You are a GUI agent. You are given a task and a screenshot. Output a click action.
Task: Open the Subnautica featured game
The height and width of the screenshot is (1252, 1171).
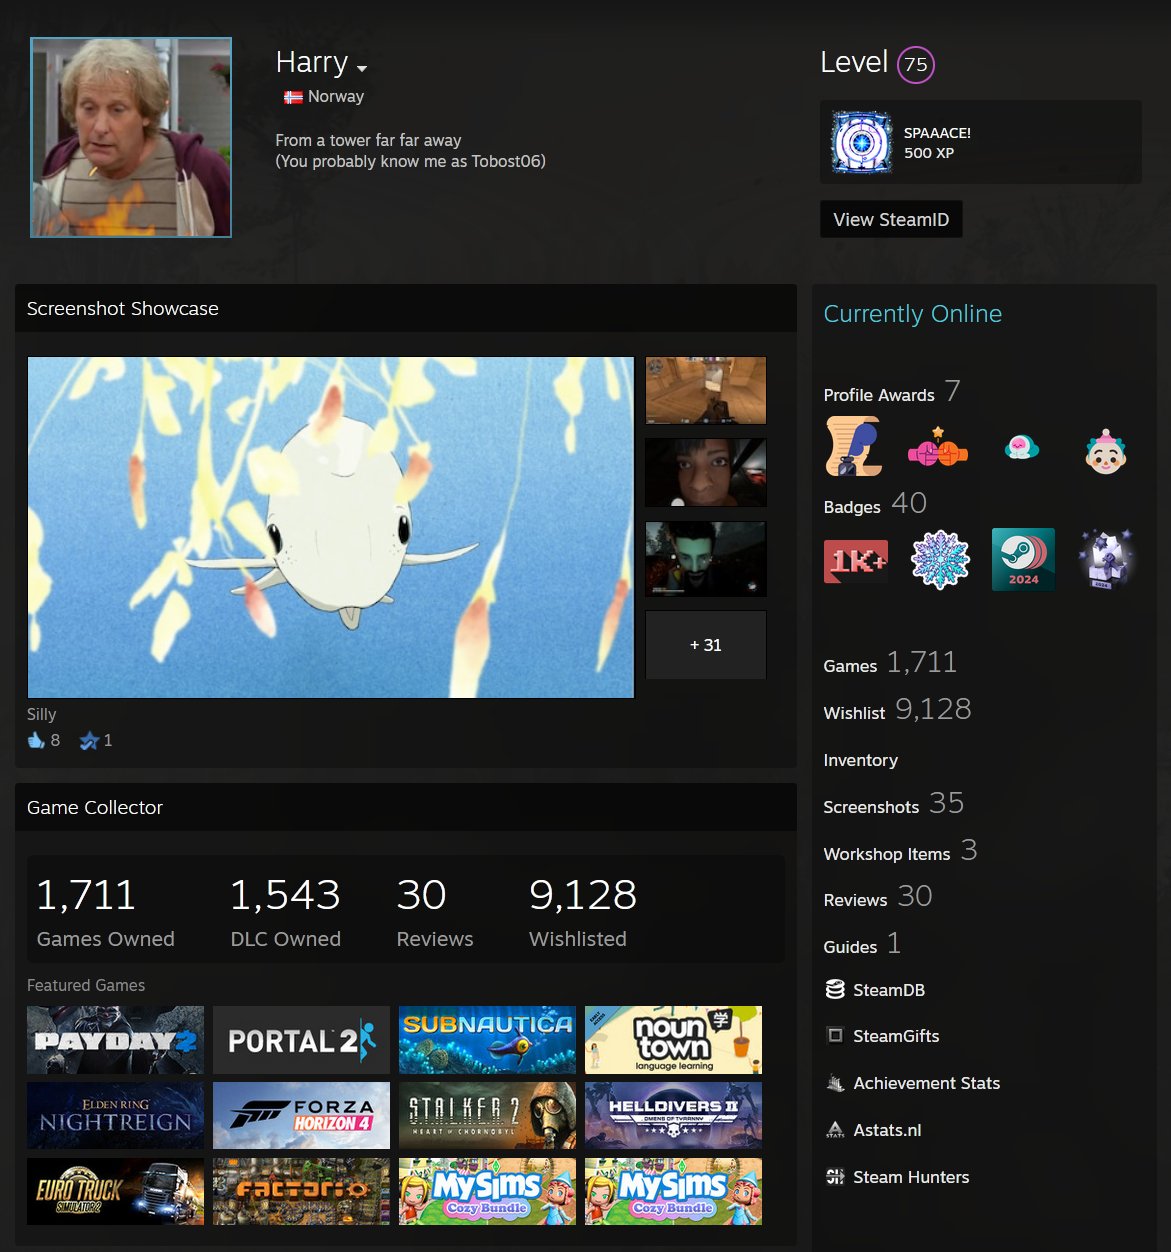pos(487,1040)
